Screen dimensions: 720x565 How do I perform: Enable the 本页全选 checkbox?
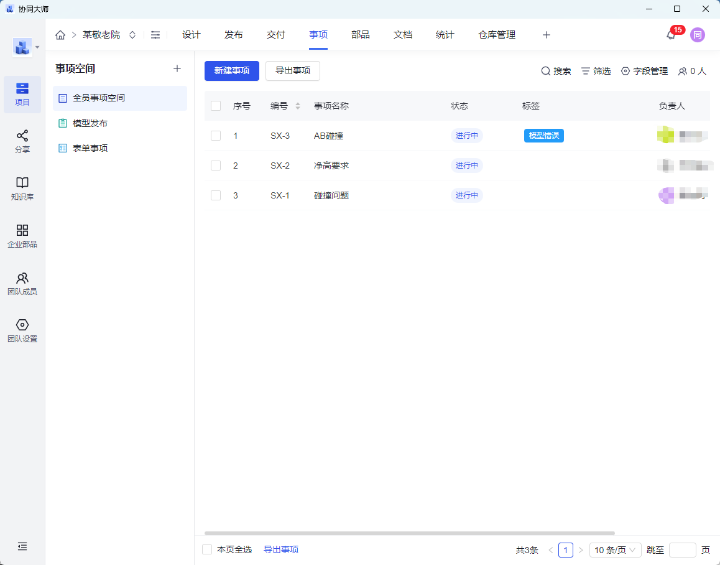pyautogui.click(x=208, y=549)
